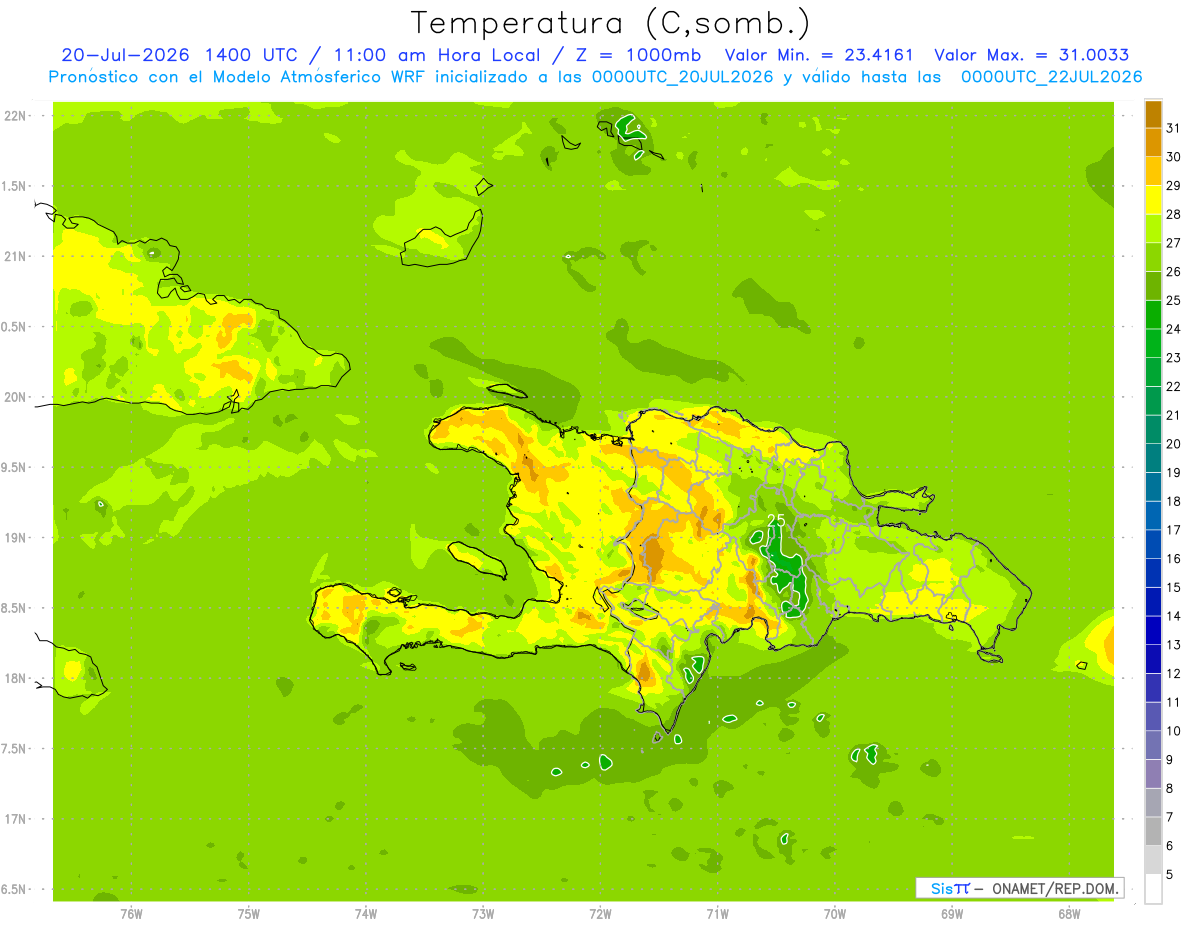Select the "20-Jul-2026 1400 UTC" date text
This screenshot has height=927, width=1200.
point(179,55)
